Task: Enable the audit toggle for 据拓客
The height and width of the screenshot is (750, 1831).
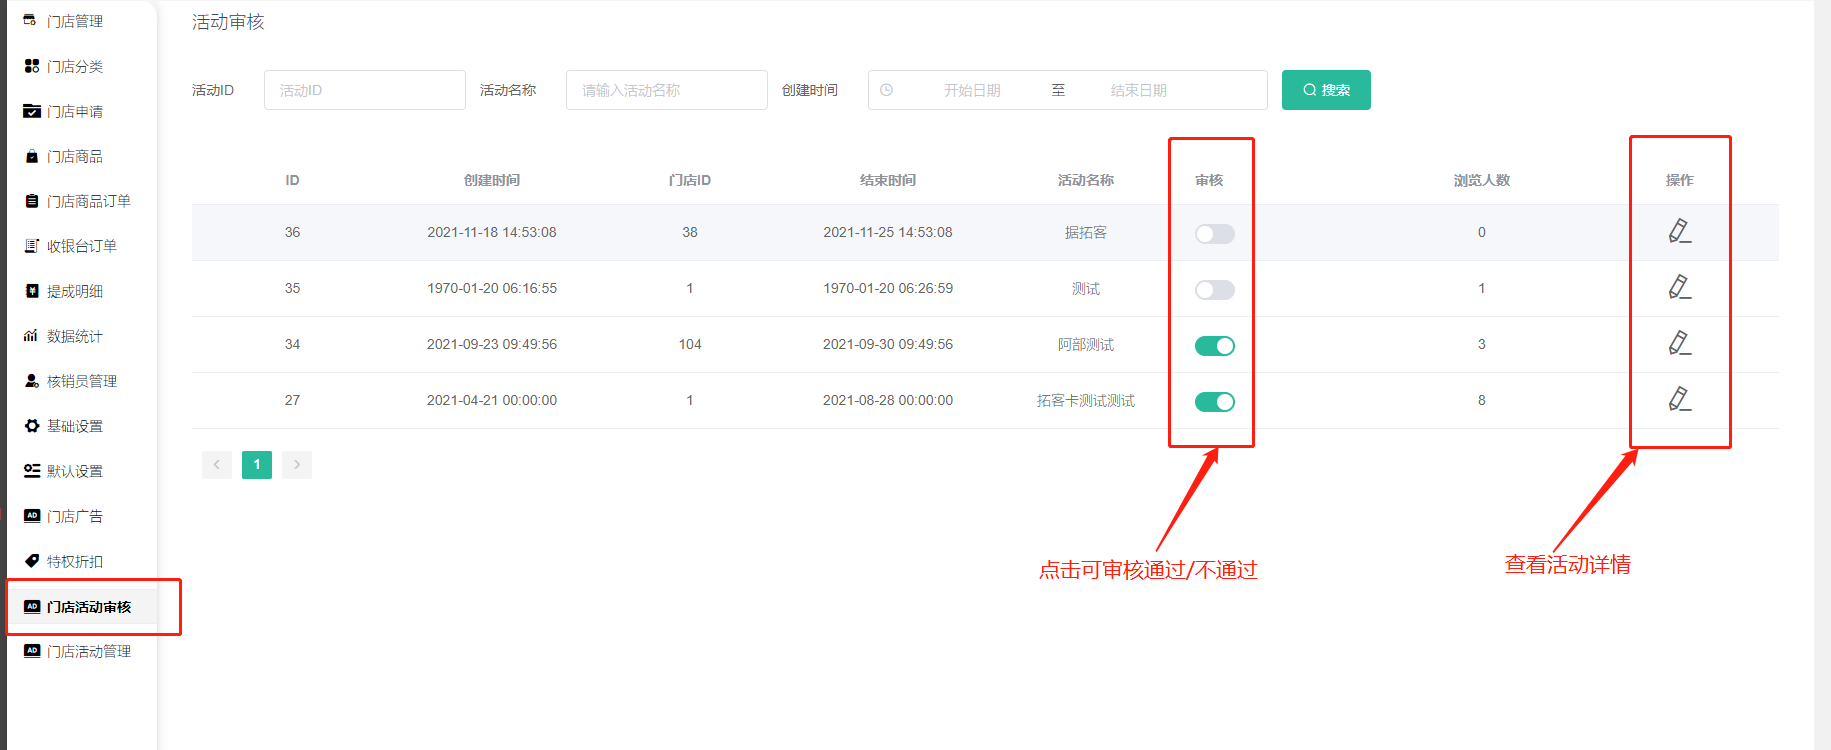Action: pos(1214,234)
